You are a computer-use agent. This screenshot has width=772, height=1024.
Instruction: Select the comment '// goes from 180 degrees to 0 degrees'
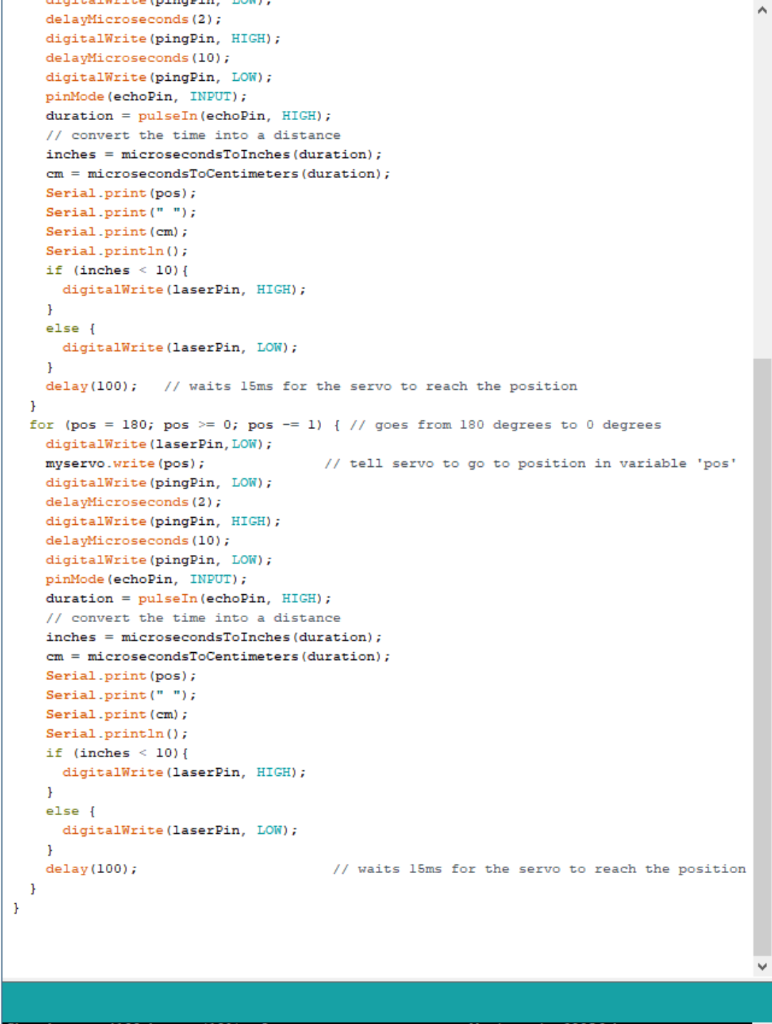click(506, 425)
